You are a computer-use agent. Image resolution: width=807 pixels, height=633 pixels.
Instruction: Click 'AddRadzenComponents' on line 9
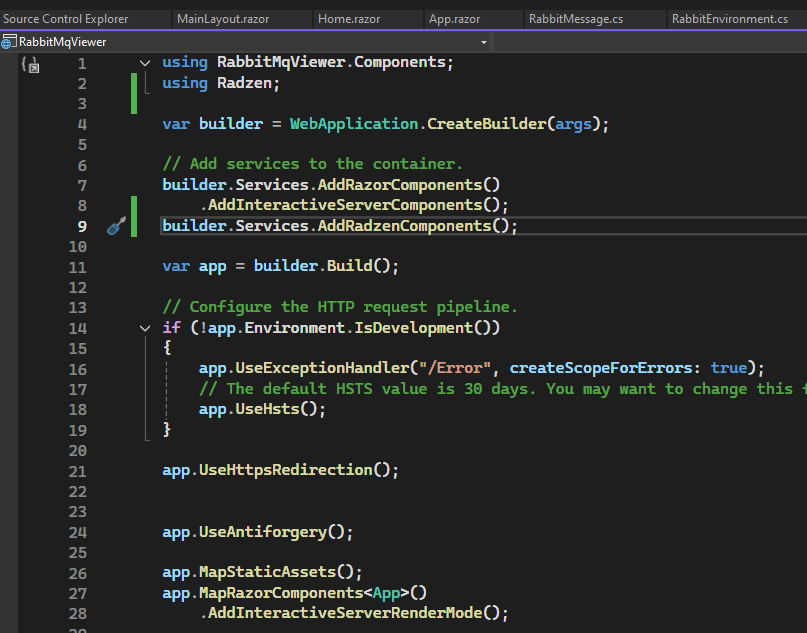404,226
